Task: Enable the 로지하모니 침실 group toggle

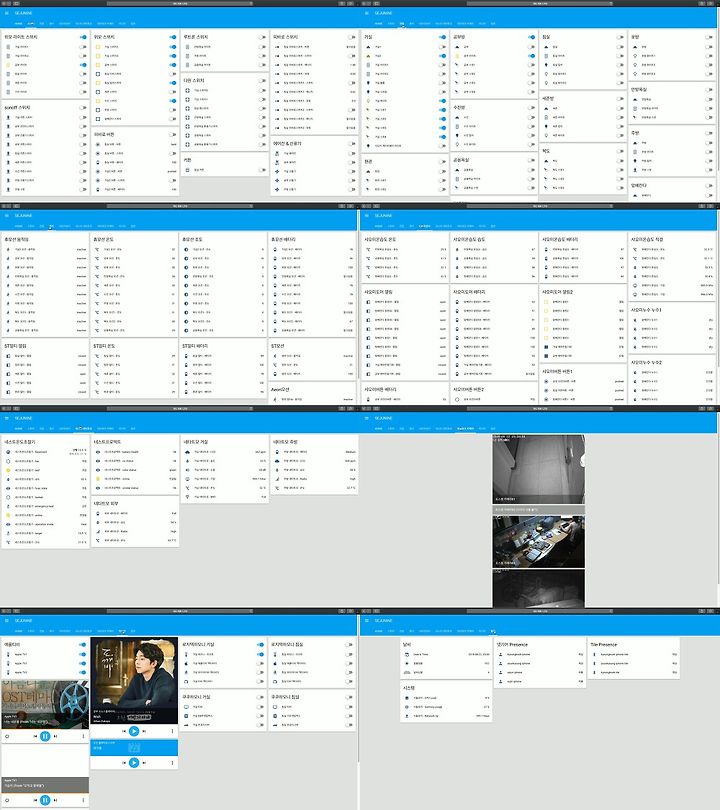Action: [350, 645]
